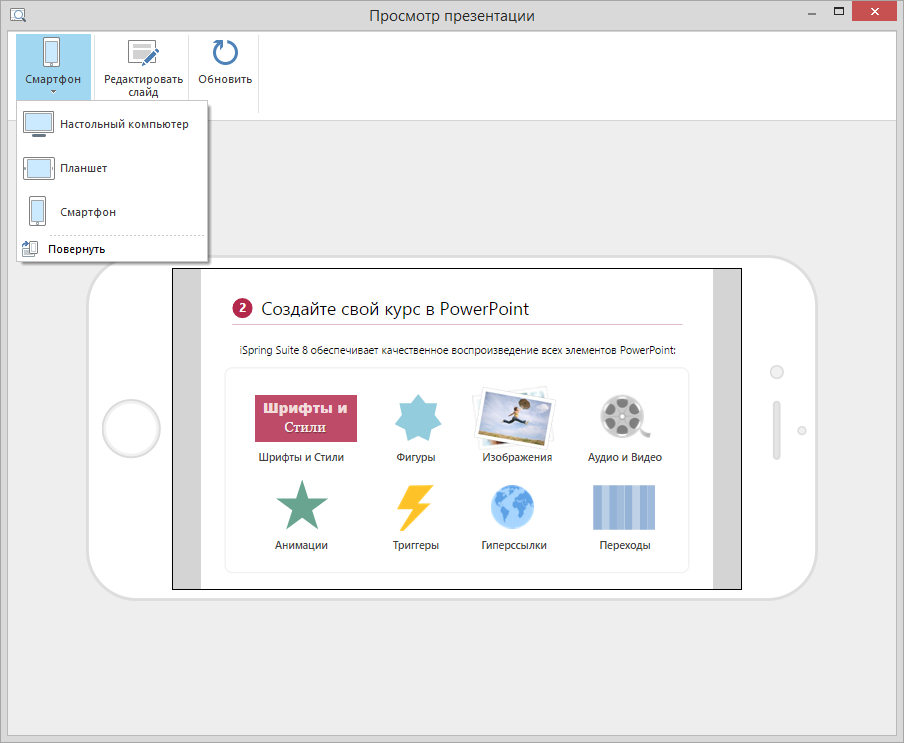
Task: Click the Гиперссылки globe icon
Action: click(x=513, y=507)
